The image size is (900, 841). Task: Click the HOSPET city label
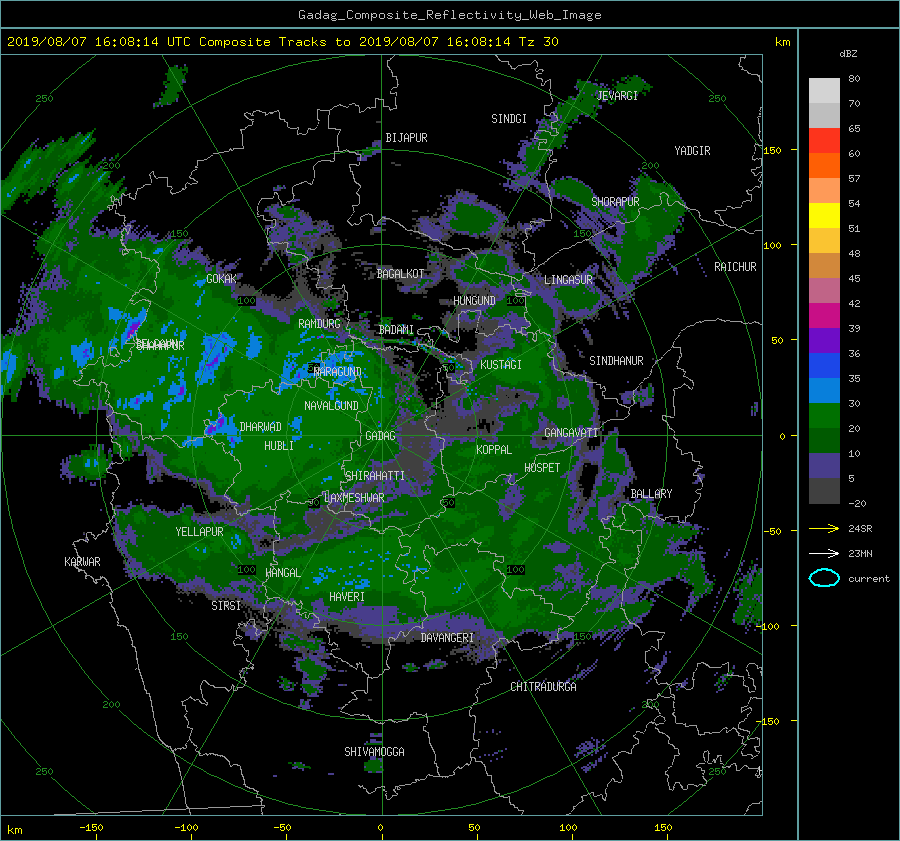pos(542,468)
